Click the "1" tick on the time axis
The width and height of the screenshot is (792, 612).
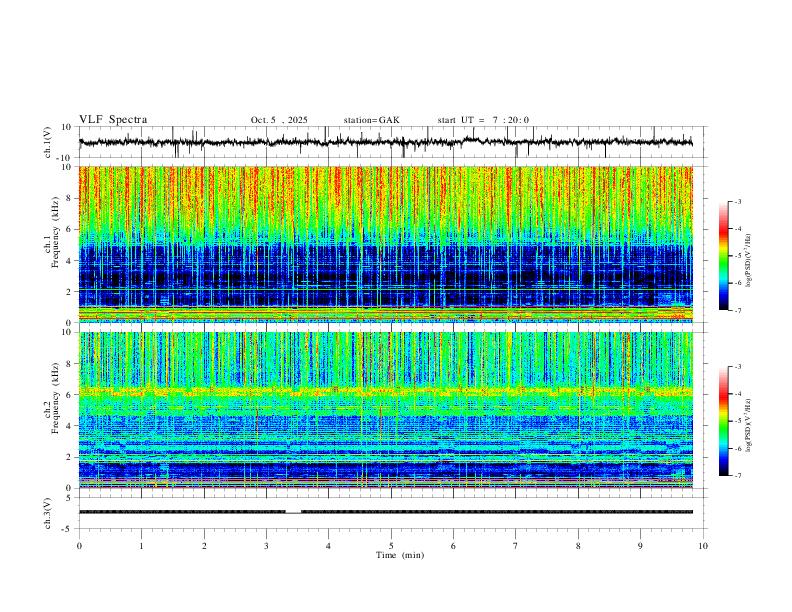click(x=141, y=546)
